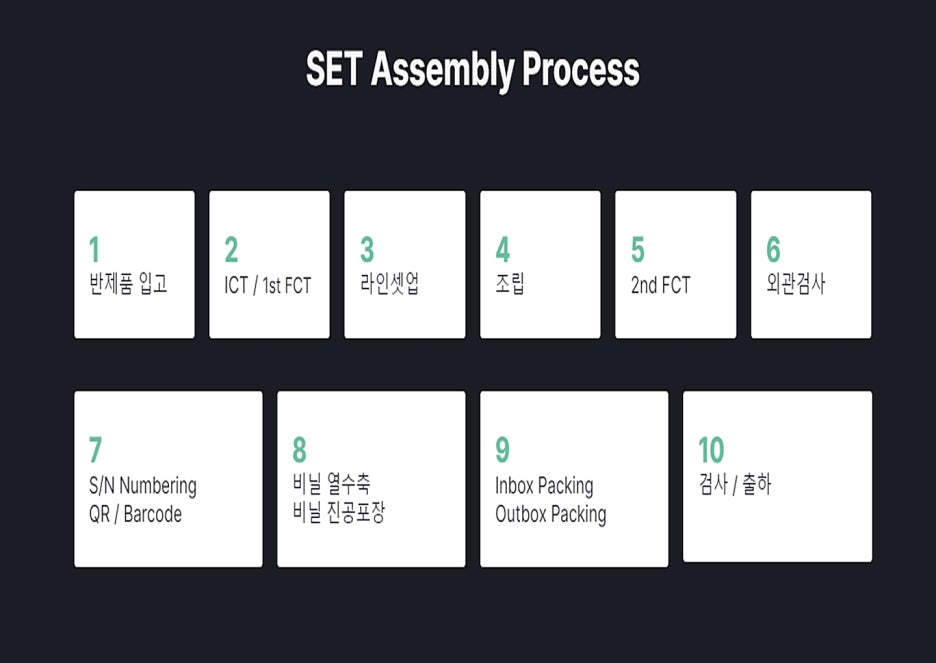Open the step 3 라인셋업 card
Viewport: 936px width, 663px height.
pos(405,264)
